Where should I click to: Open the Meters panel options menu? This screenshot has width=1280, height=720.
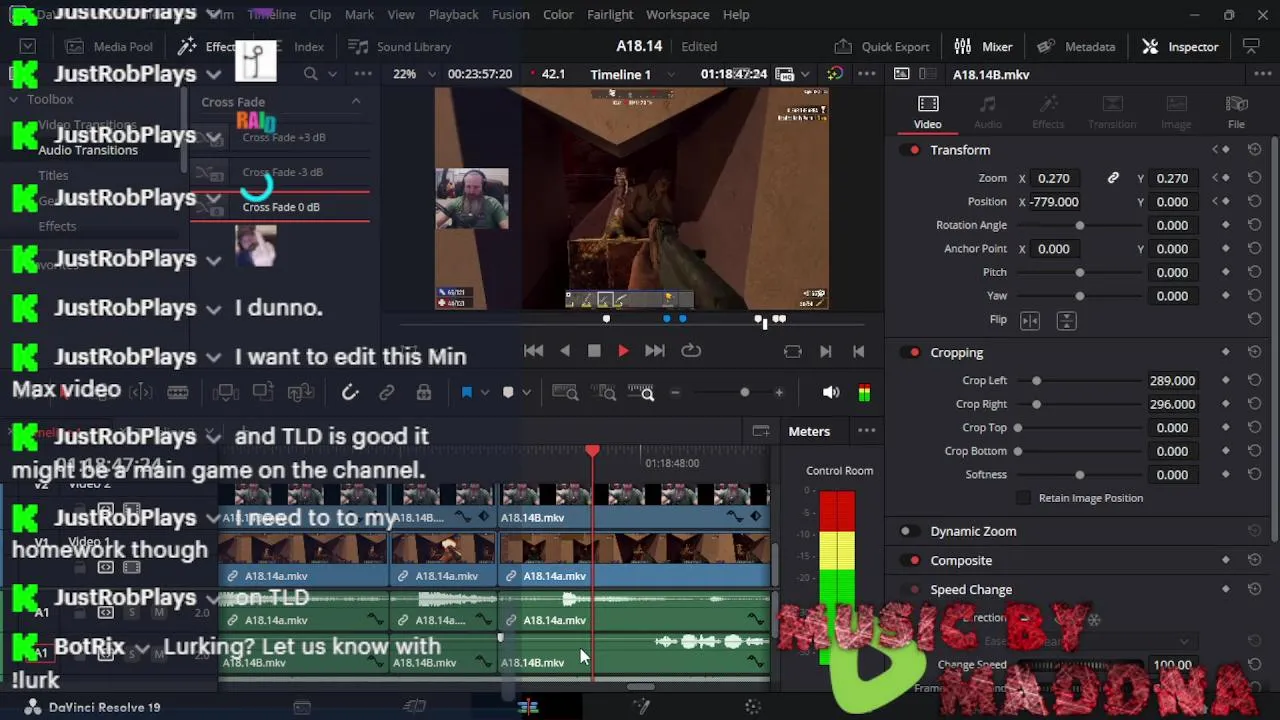(x=866, y=431)
